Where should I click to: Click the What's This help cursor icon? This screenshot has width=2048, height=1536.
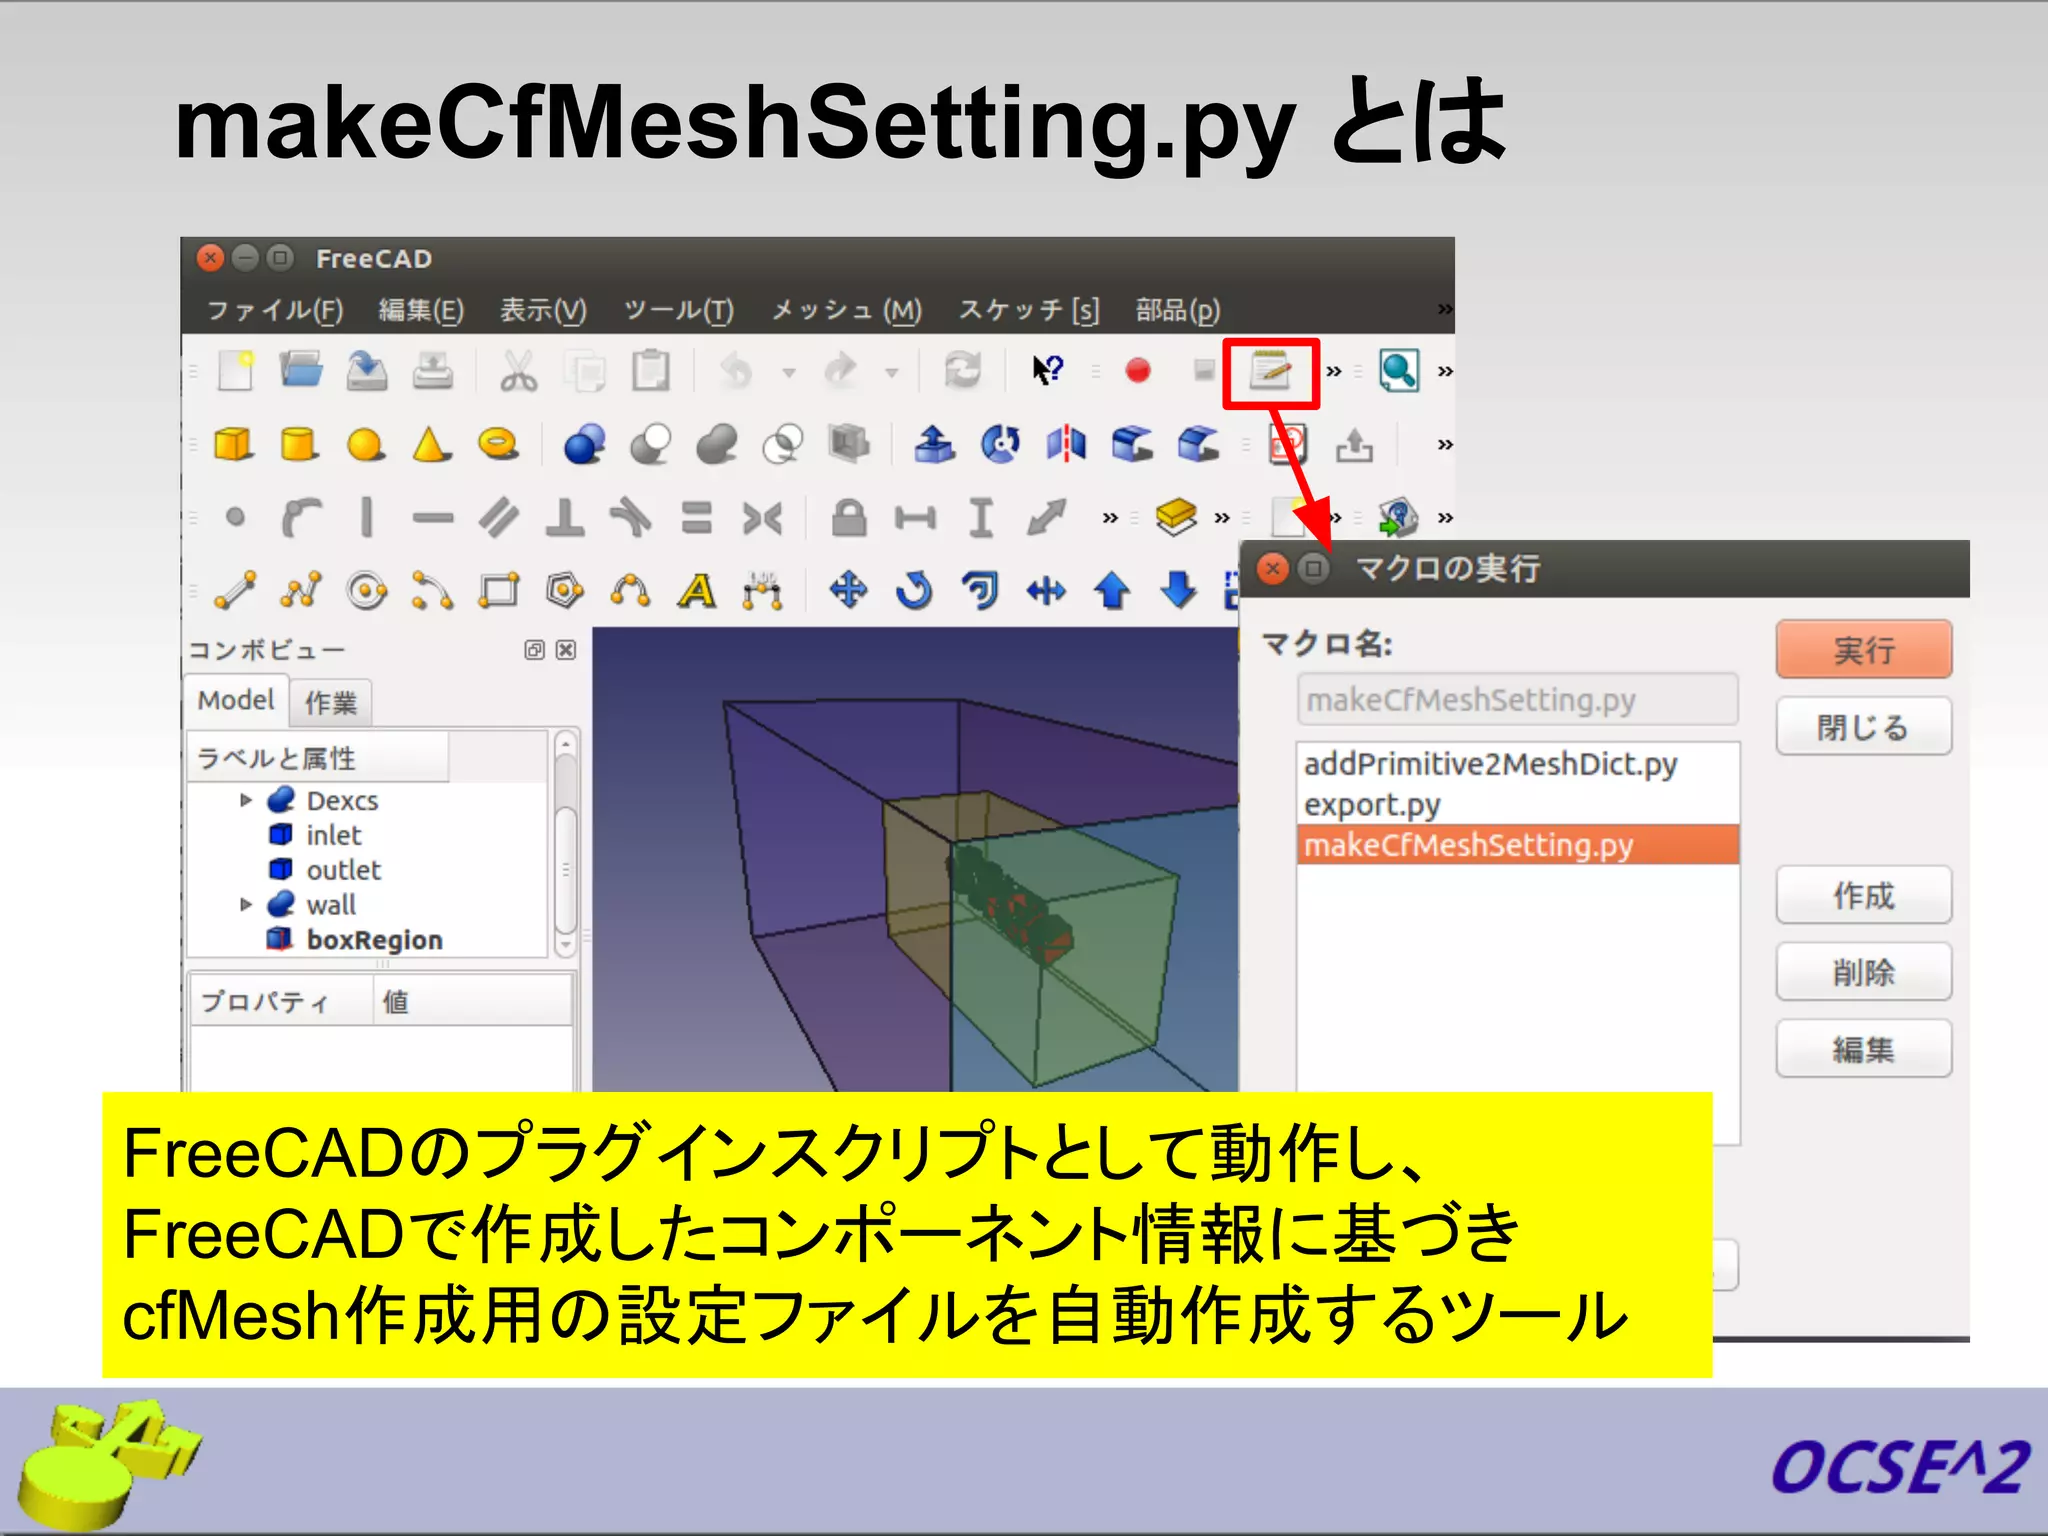1047,371
